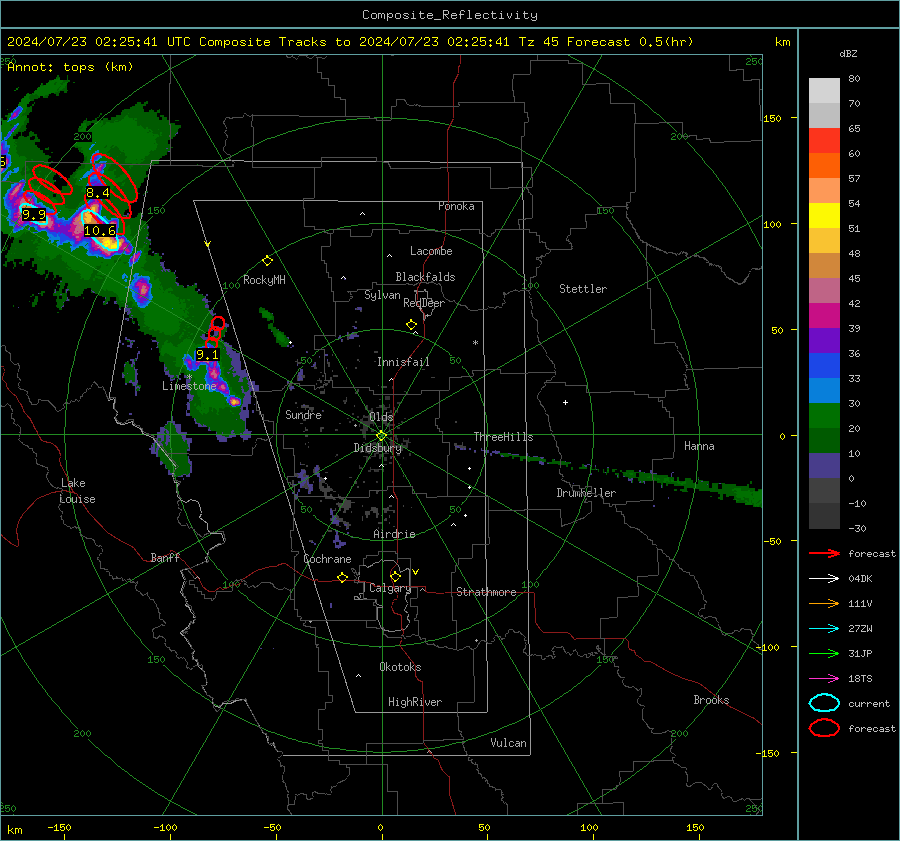Pick the bright green swatch between 30 and 20 dBZ
Image resolution: width=900 pixels, height=841 pixels.
[824, 416]
